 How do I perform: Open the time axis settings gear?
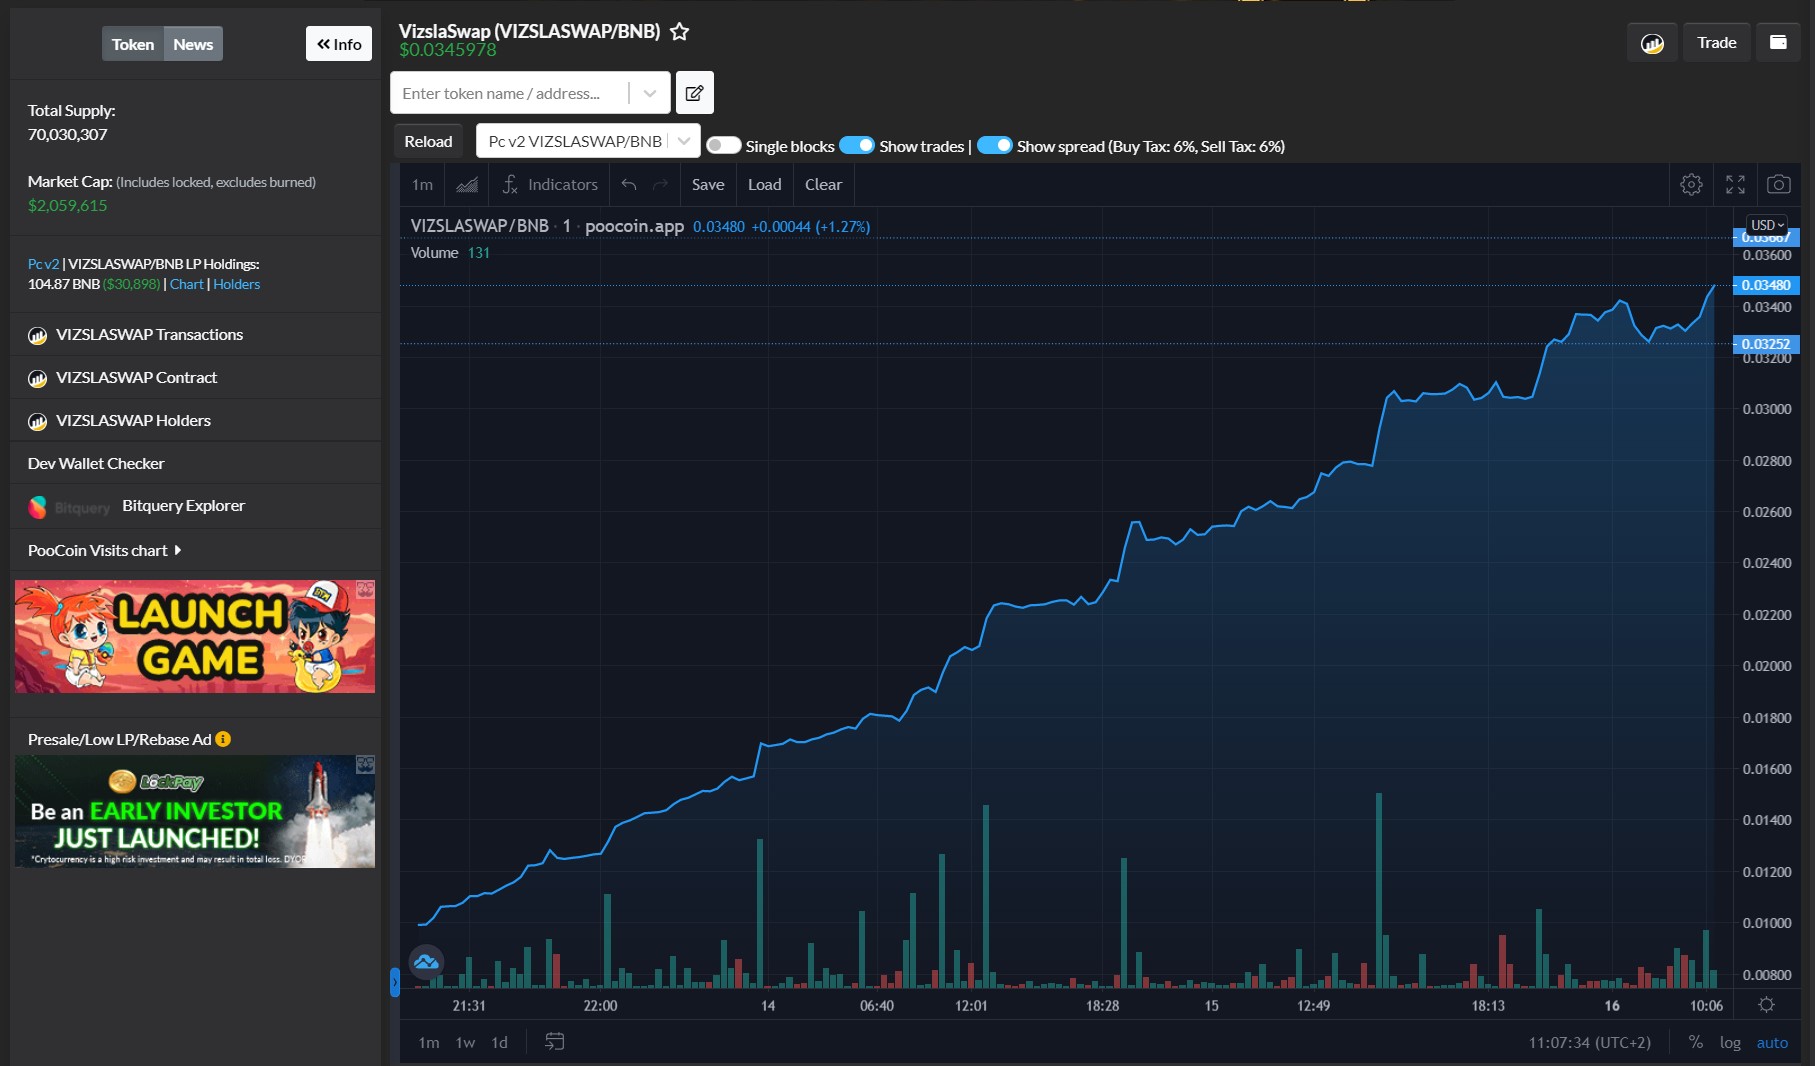click(1767, 1005)
